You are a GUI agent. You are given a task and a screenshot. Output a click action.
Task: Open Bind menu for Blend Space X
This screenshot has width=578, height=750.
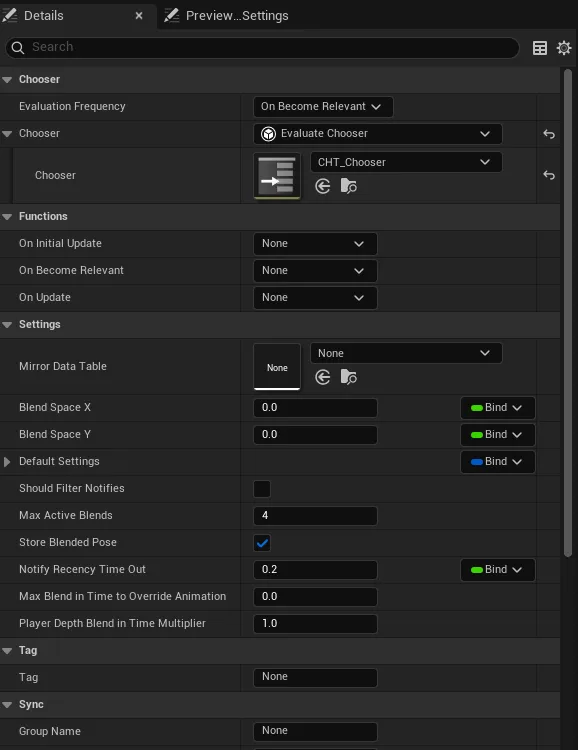click(x=497, y=408)
